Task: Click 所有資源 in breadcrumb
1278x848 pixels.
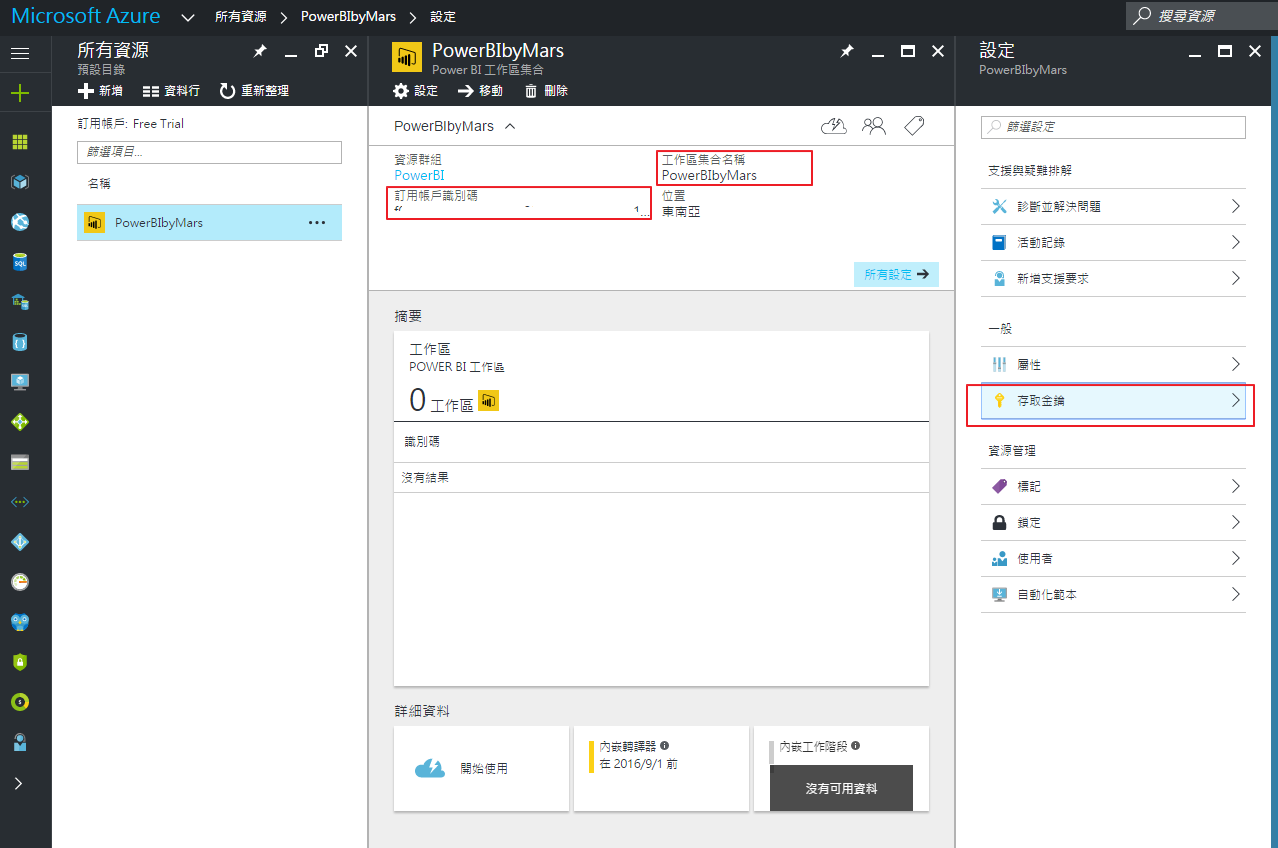Action: tap(241, 17)
